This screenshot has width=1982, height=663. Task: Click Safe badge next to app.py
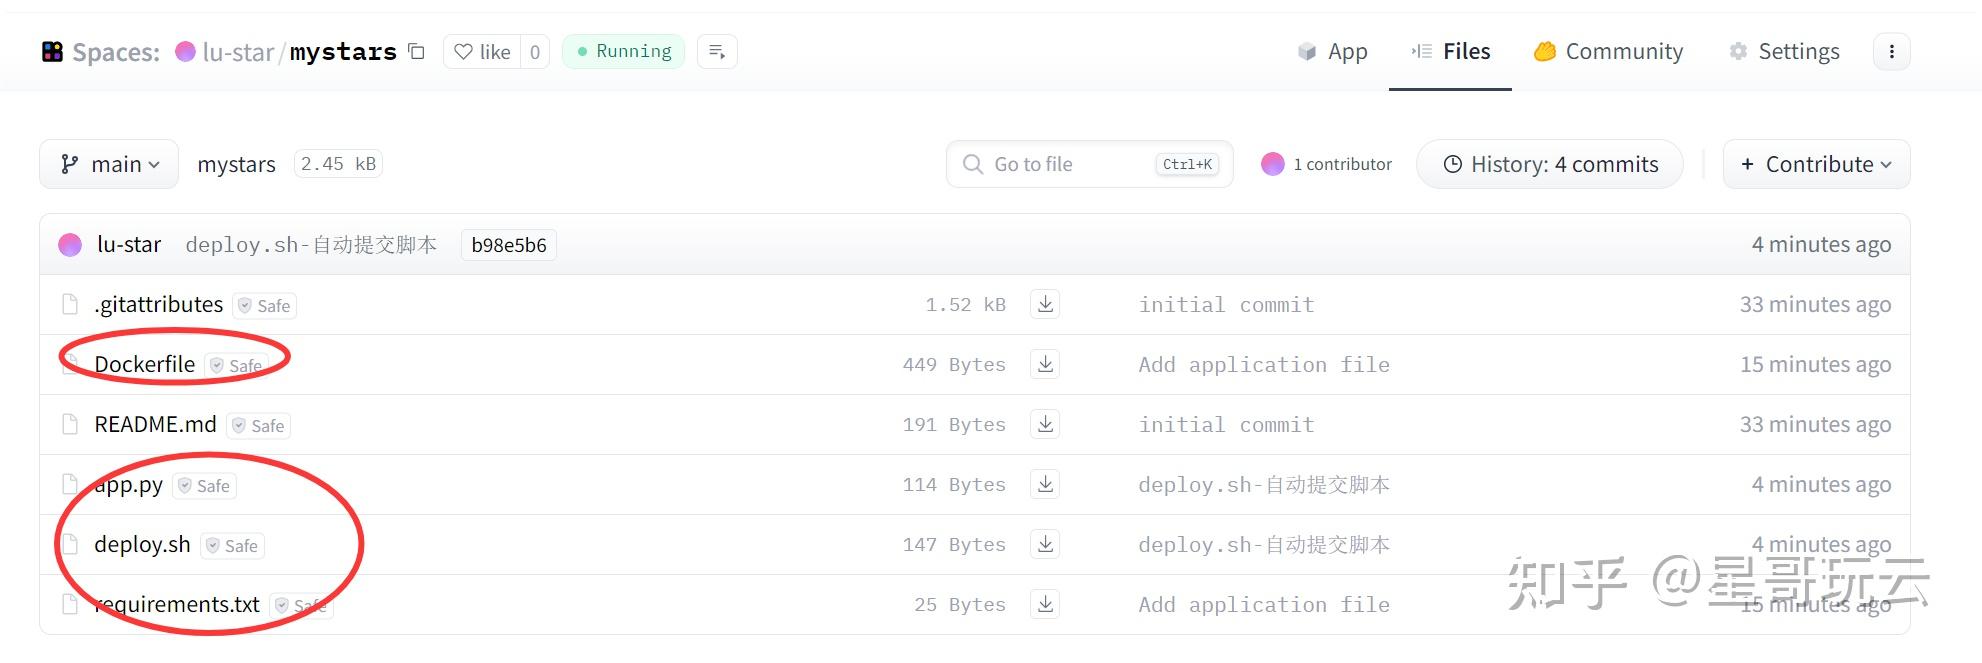pos(204,486)
